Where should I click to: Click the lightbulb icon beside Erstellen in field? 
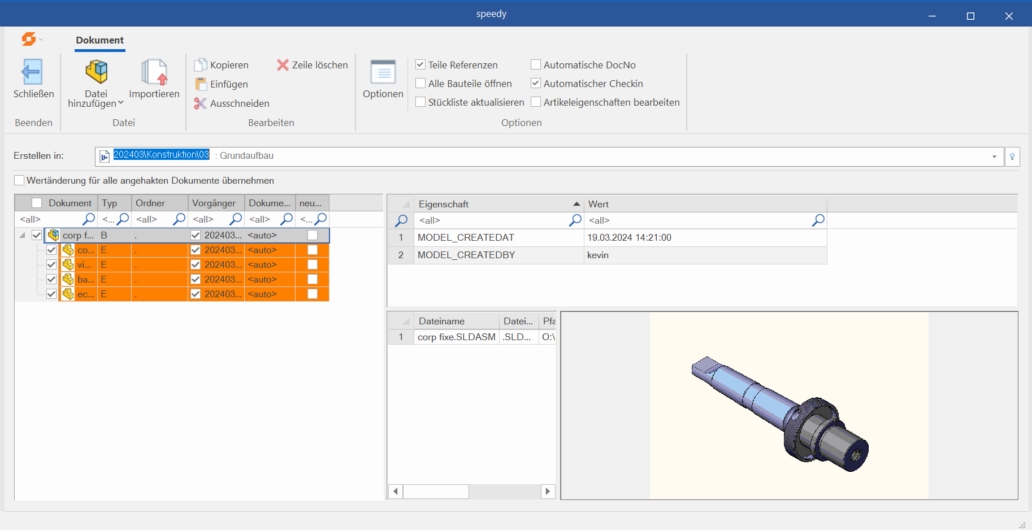[x=1013, y=157]
